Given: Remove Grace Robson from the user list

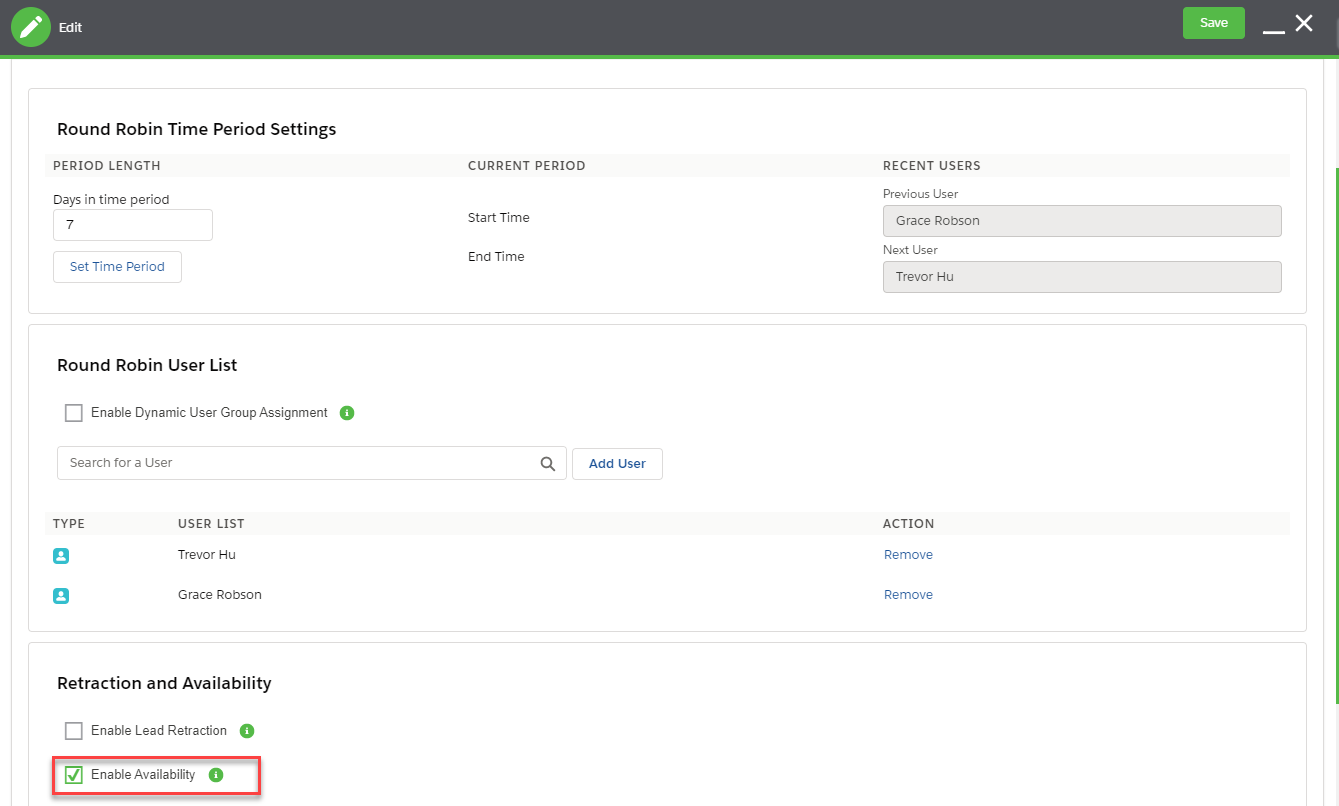Looking at the screenshot, I should (908, 594).
